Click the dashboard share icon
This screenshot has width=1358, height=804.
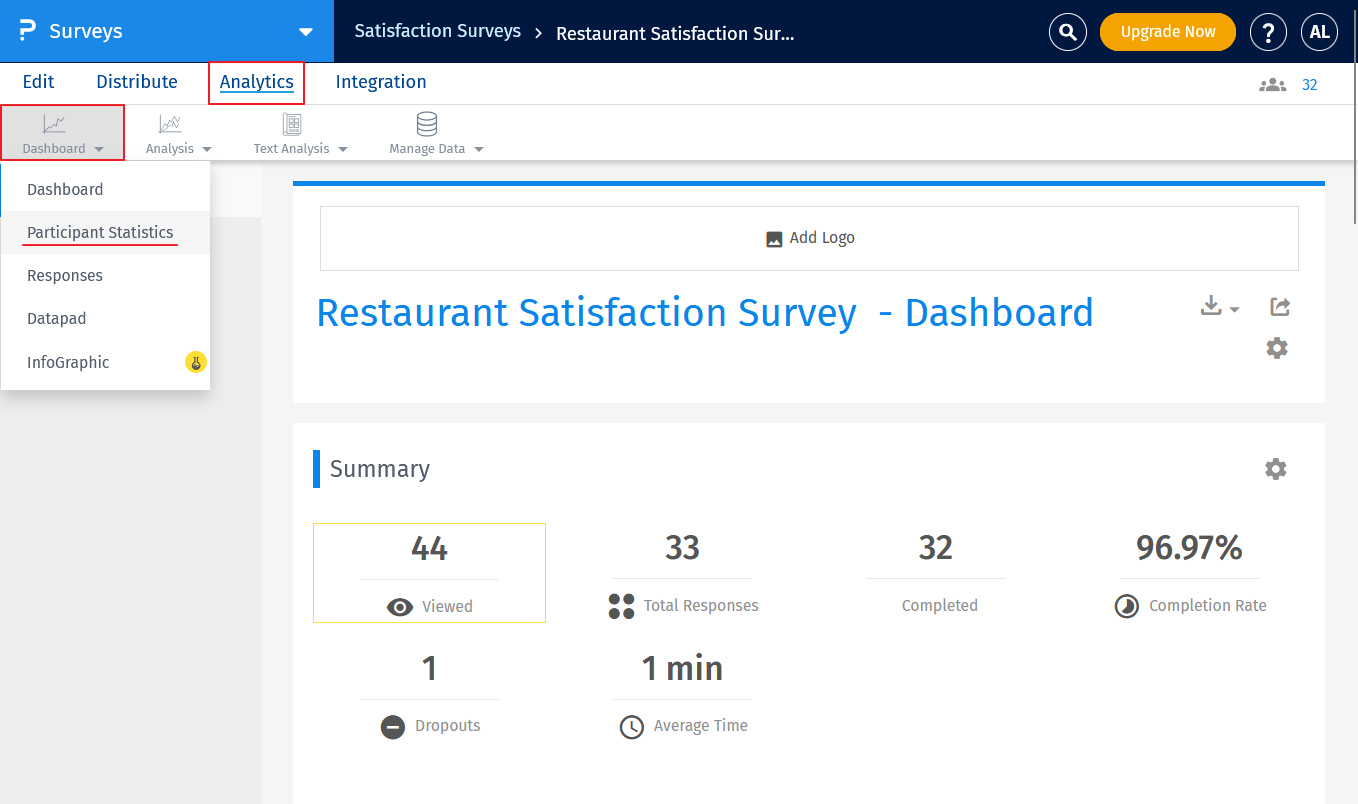click(1280, 307)
